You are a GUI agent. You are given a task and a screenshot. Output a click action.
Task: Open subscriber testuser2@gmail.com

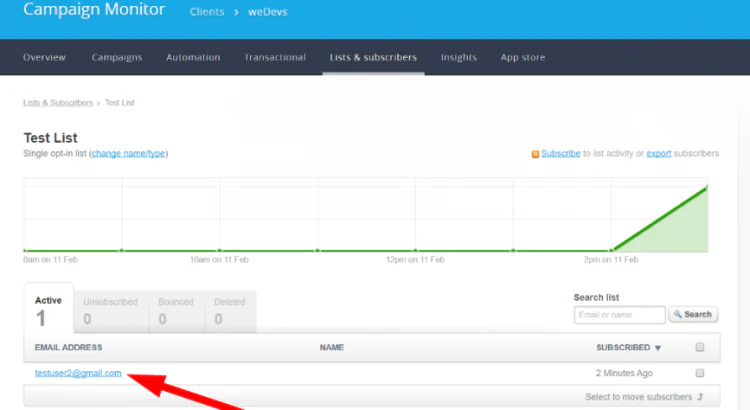(78, 373)
